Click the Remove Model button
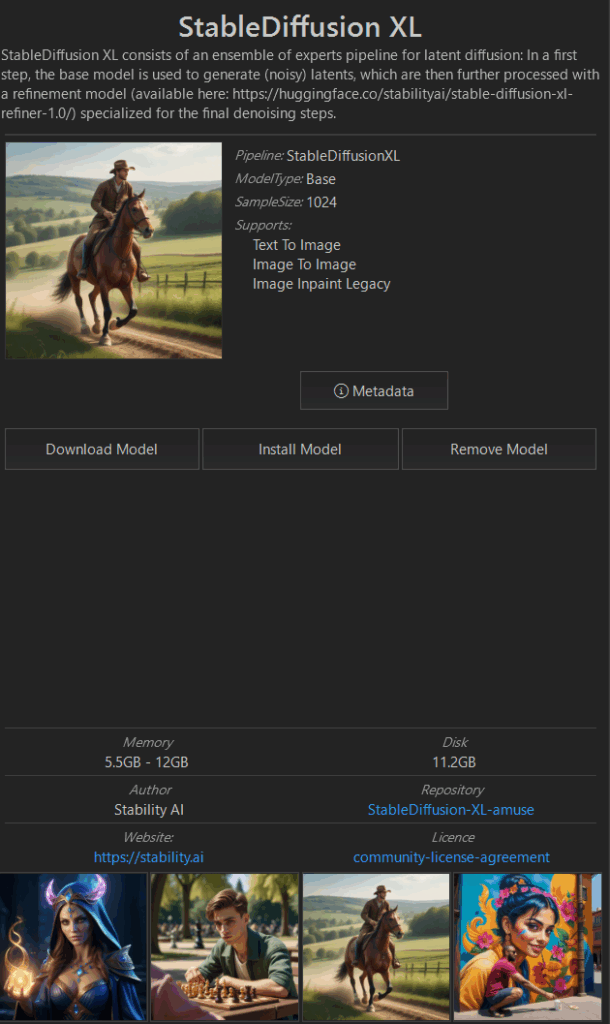This screenshot has width=610, height=1024. click(499, 449)
